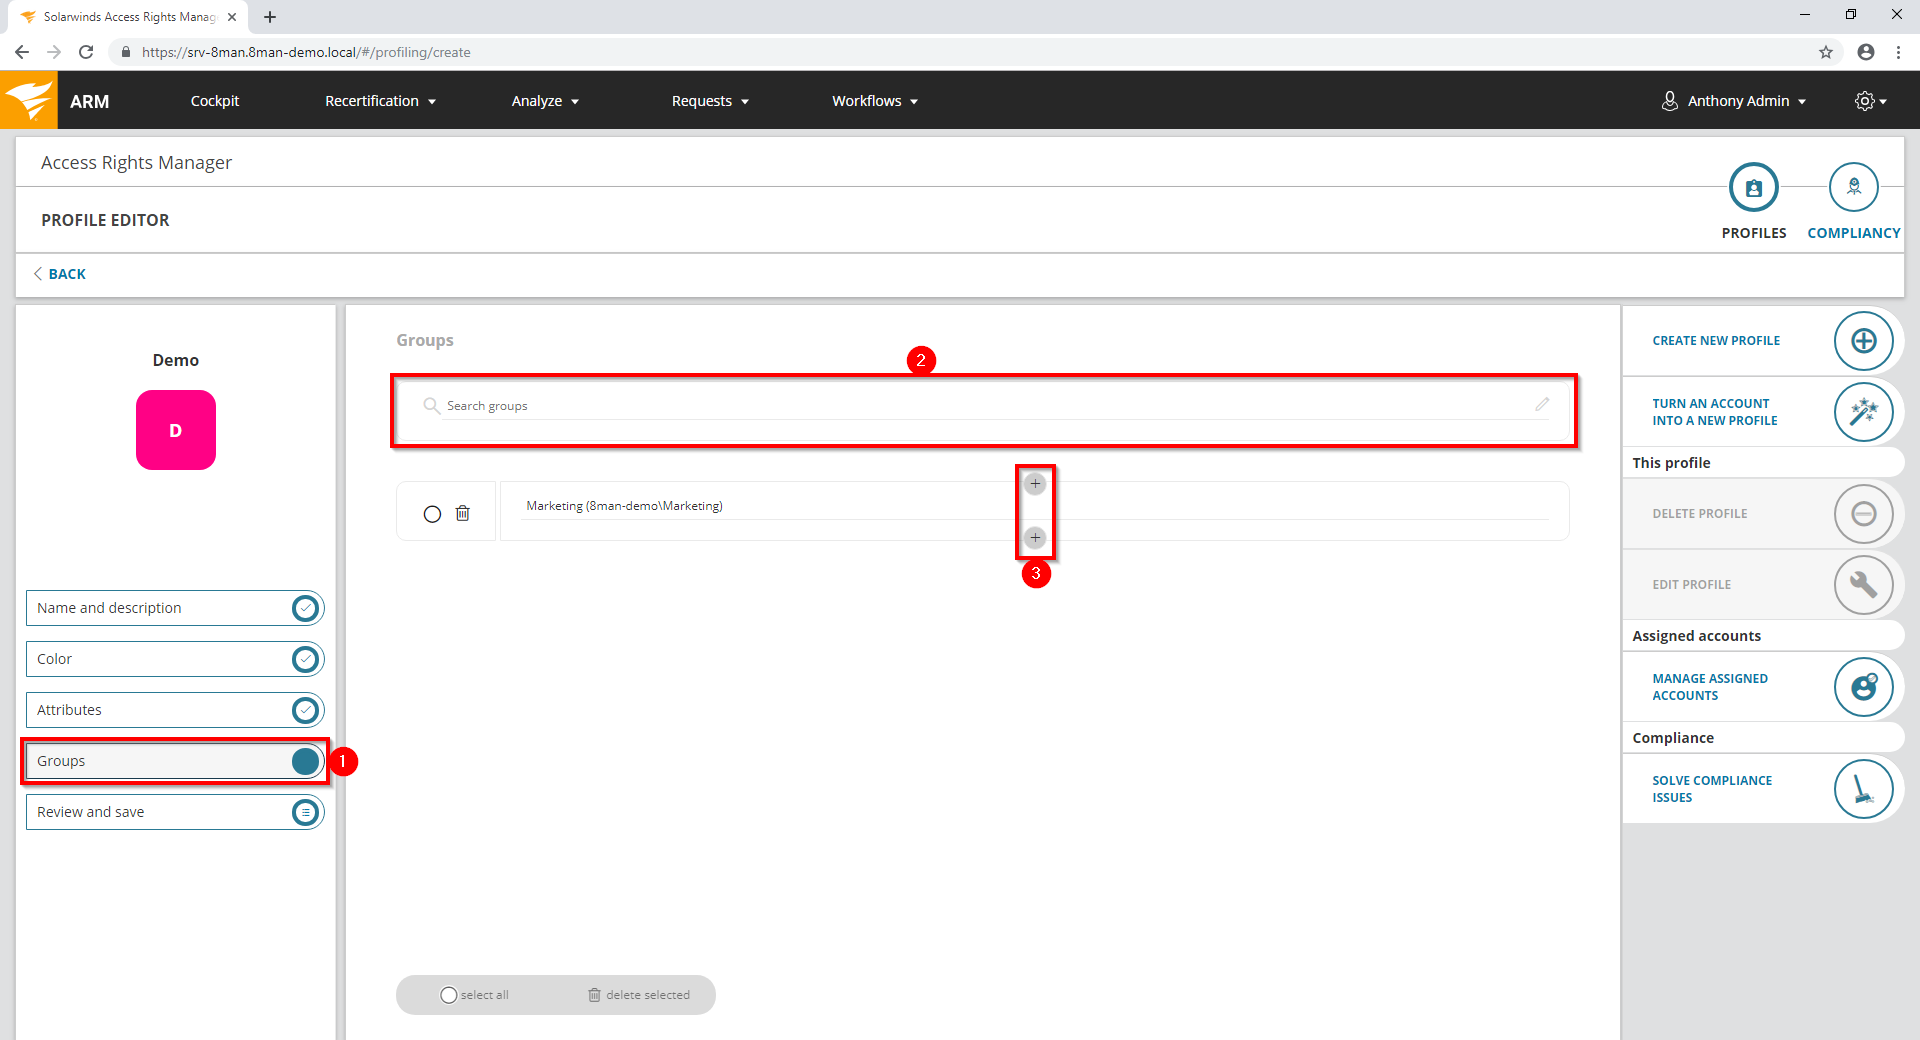Screen dimensions: 1920x1040
Task: Toggle the select all radio button
Action: click(449, 995)
